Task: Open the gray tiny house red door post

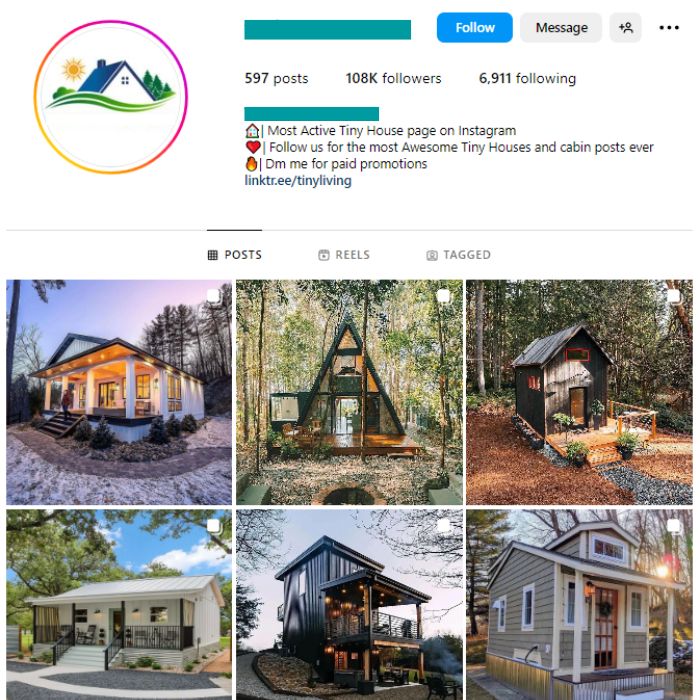Action: point(579,604)
